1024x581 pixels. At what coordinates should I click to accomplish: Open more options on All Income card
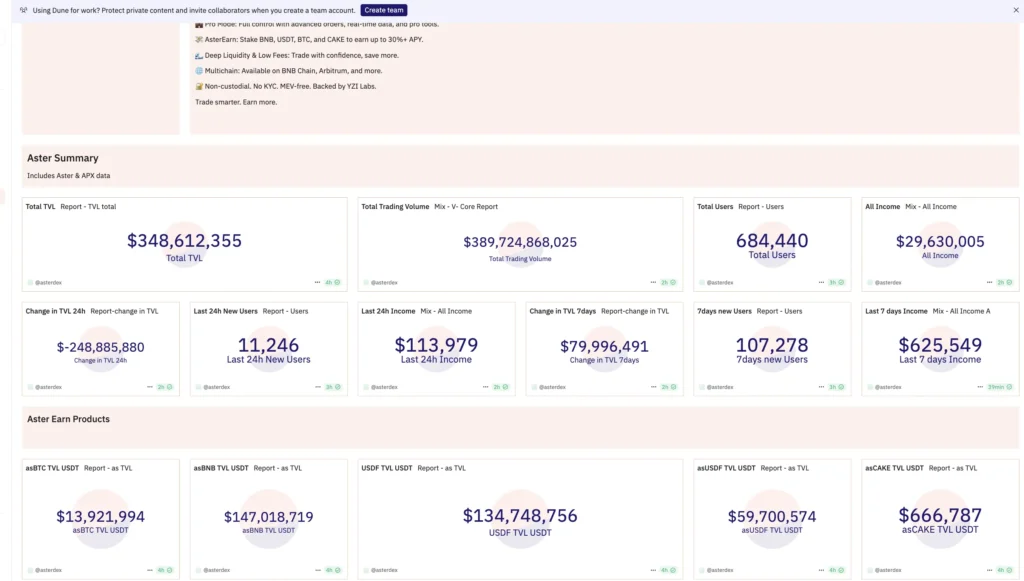coord(989,283)
